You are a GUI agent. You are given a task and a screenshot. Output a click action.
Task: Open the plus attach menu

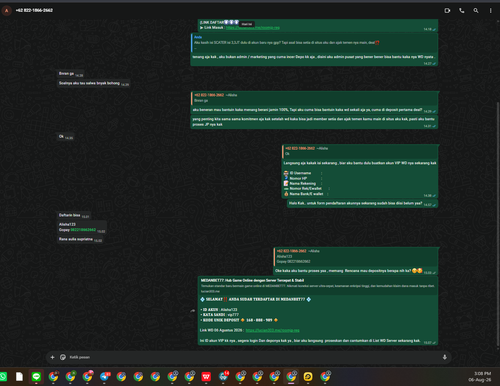pos(52,357)
